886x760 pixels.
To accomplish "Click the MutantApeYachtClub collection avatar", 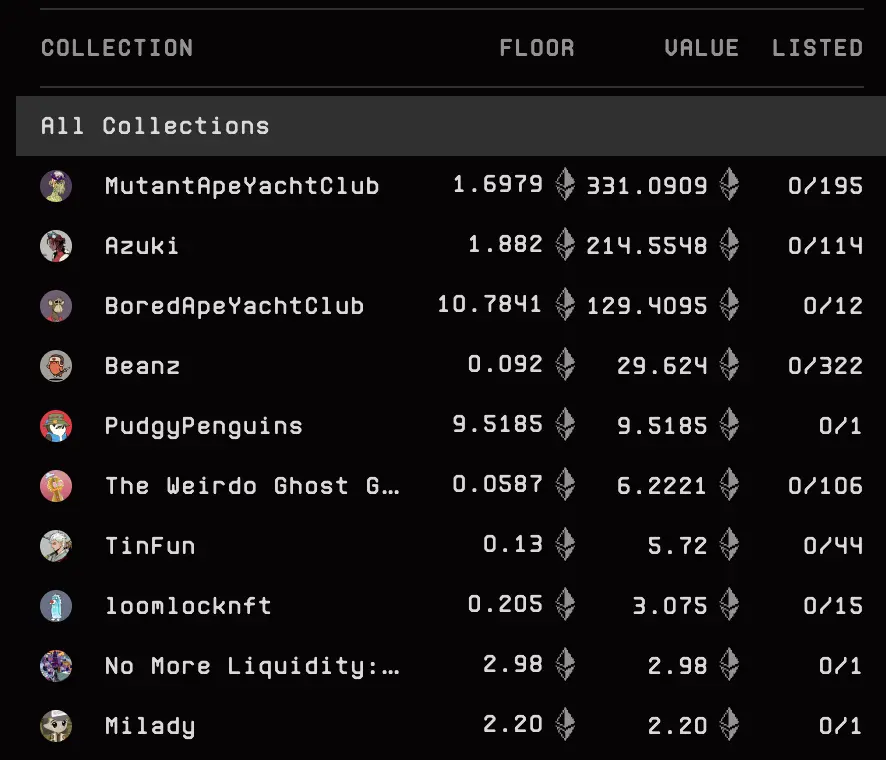I will pos(56,186).
